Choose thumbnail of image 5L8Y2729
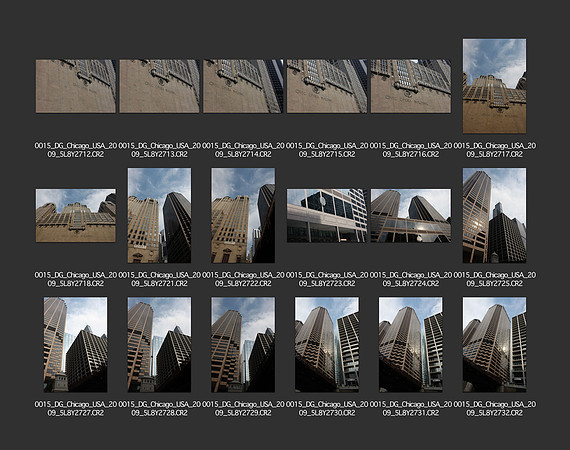 coord(243,345)
